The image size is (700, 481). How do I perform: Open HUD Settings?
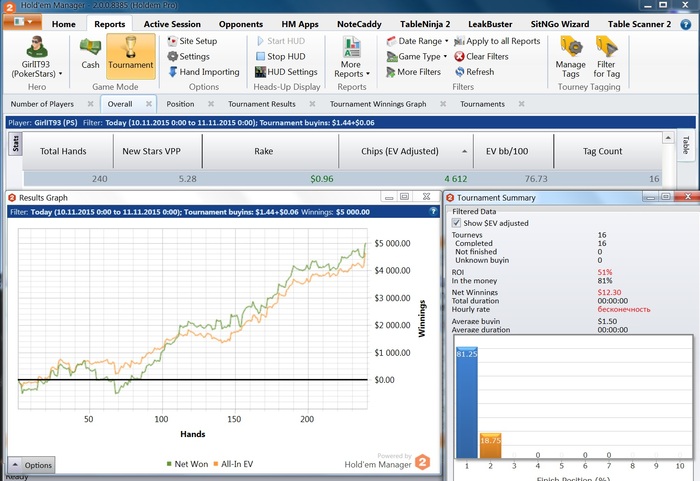[x=286, y=72]
